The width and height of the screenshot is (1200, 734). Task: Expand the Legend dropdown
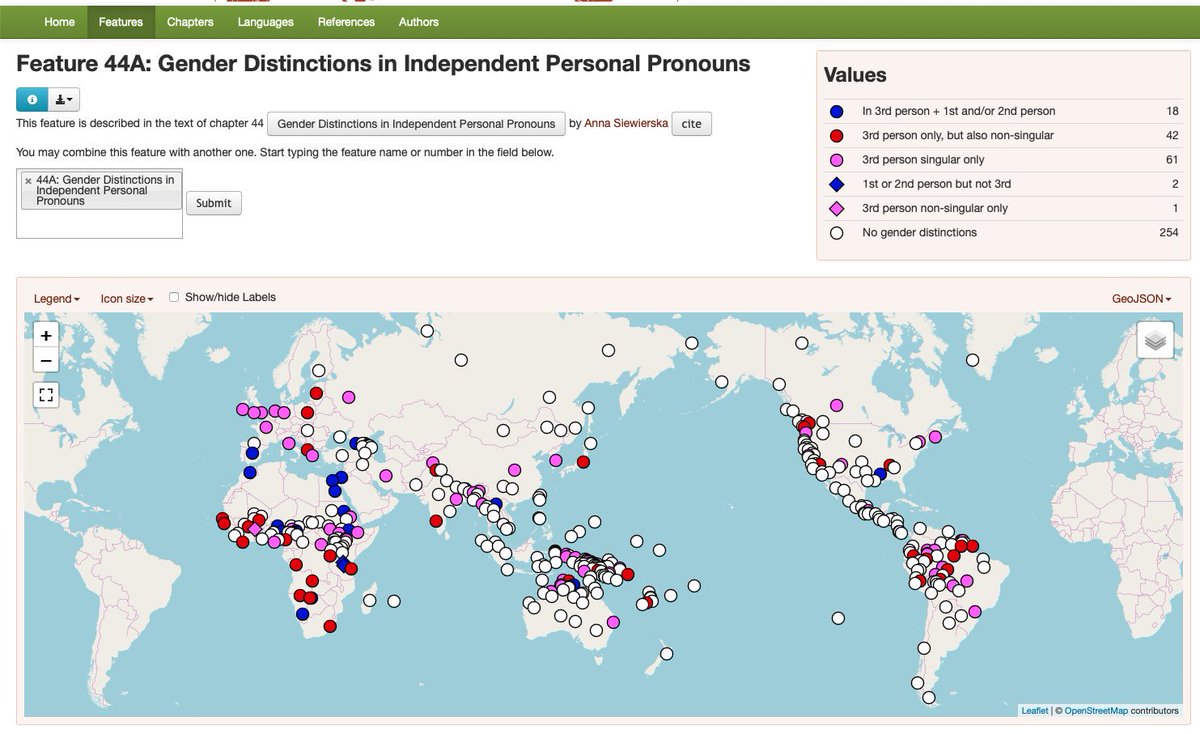click(x=57, y=298)
